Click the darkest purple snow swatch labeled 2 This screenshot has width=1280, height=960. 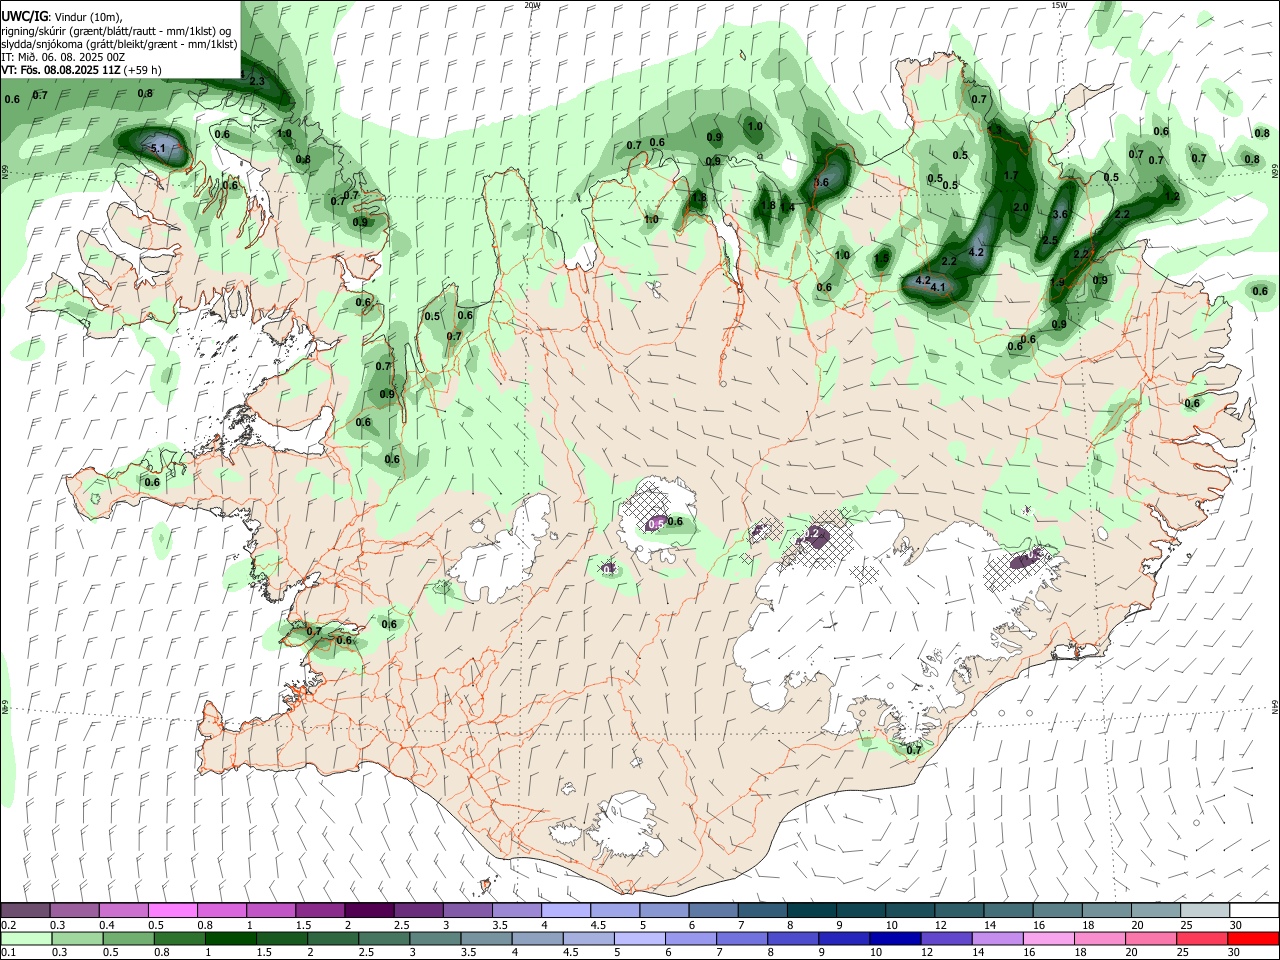368,911
